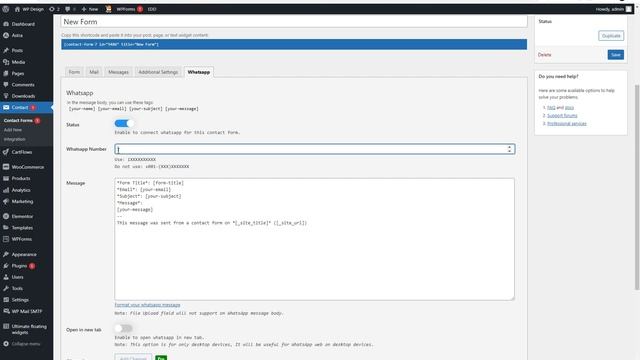Open Posts pin icon in sidebar
The image size is (640, 360).
(x=6, y=50)
